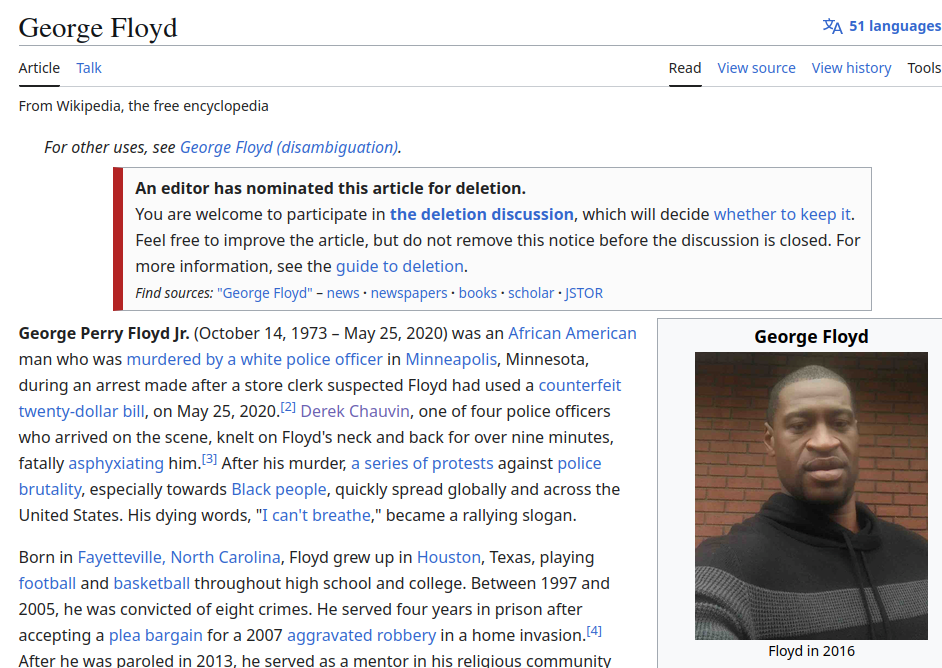Open 'murdered by a white police officer' link

coord(254,359)
